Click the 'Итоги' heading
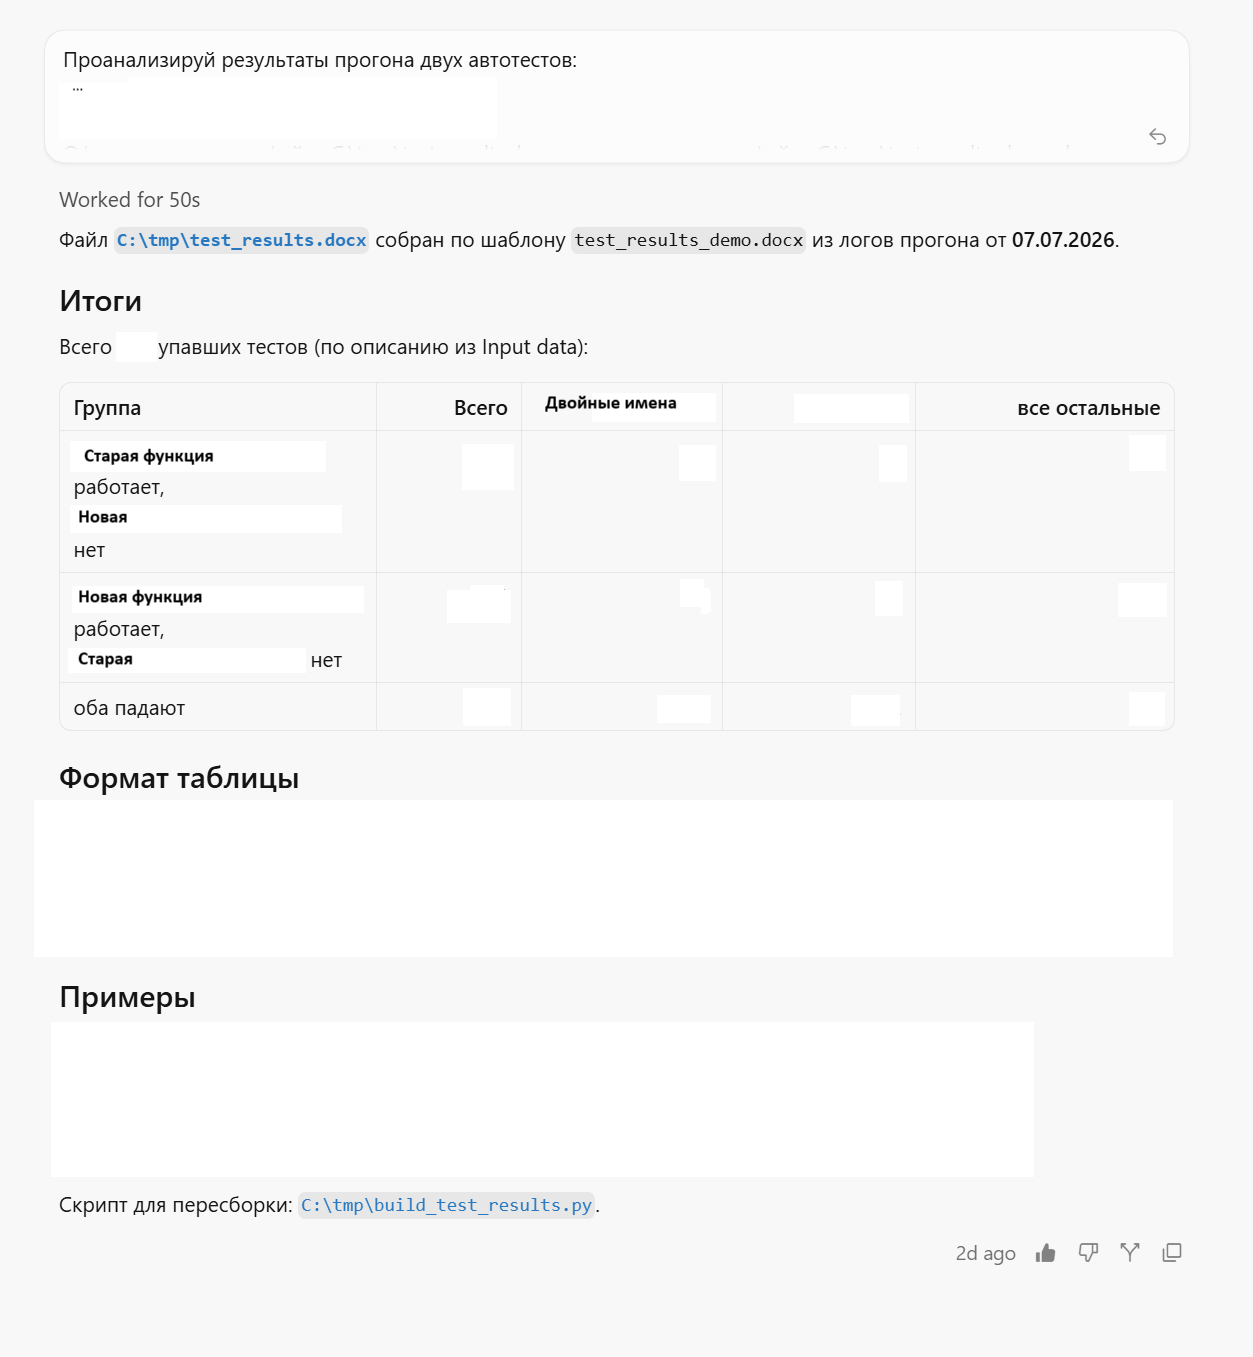Image resolution: width=1253 pixels, height=1357 pixels. click(x=100, y=301)
